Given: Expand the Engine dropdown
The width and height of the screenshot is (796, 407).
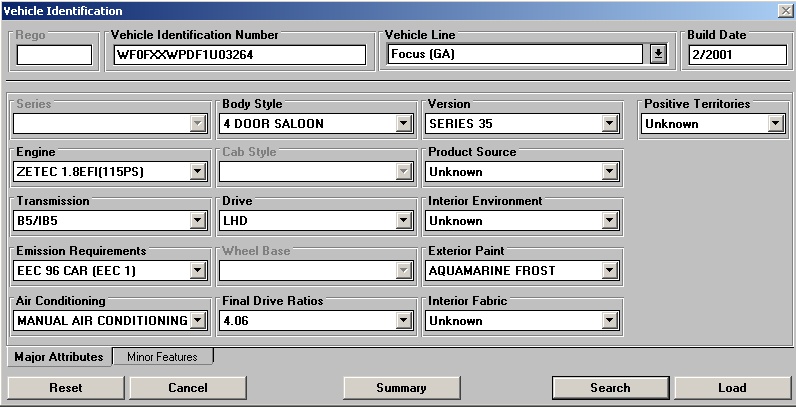Looking at the screenshot, I should tap(198, 172).
